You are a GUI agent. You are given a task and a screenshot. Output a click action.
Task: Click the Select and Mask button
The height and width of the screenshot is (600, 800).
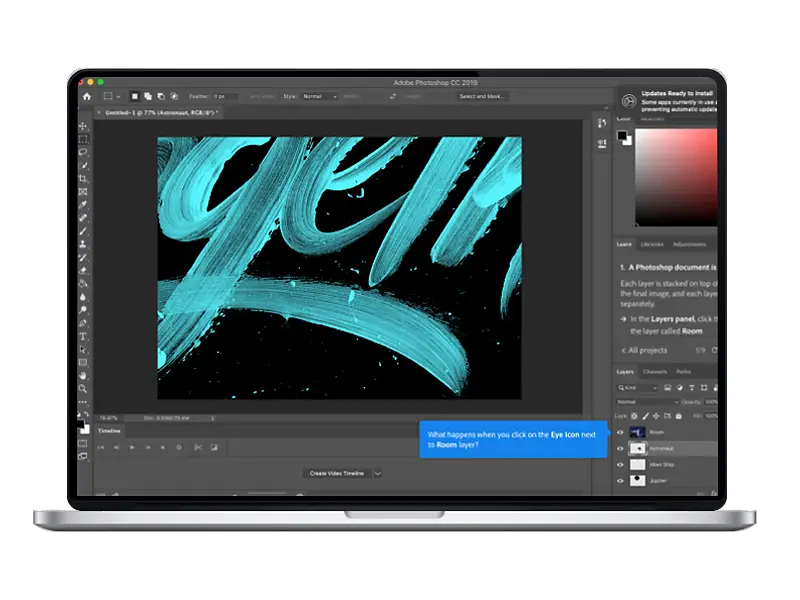click(x=481, y=96)
